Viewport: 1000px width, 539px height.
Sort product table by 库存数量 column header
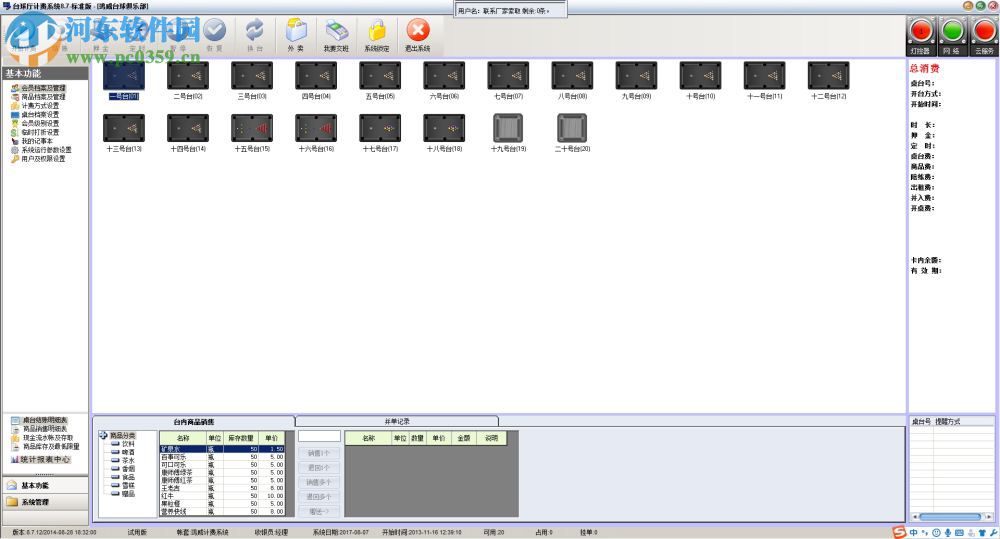240,438
